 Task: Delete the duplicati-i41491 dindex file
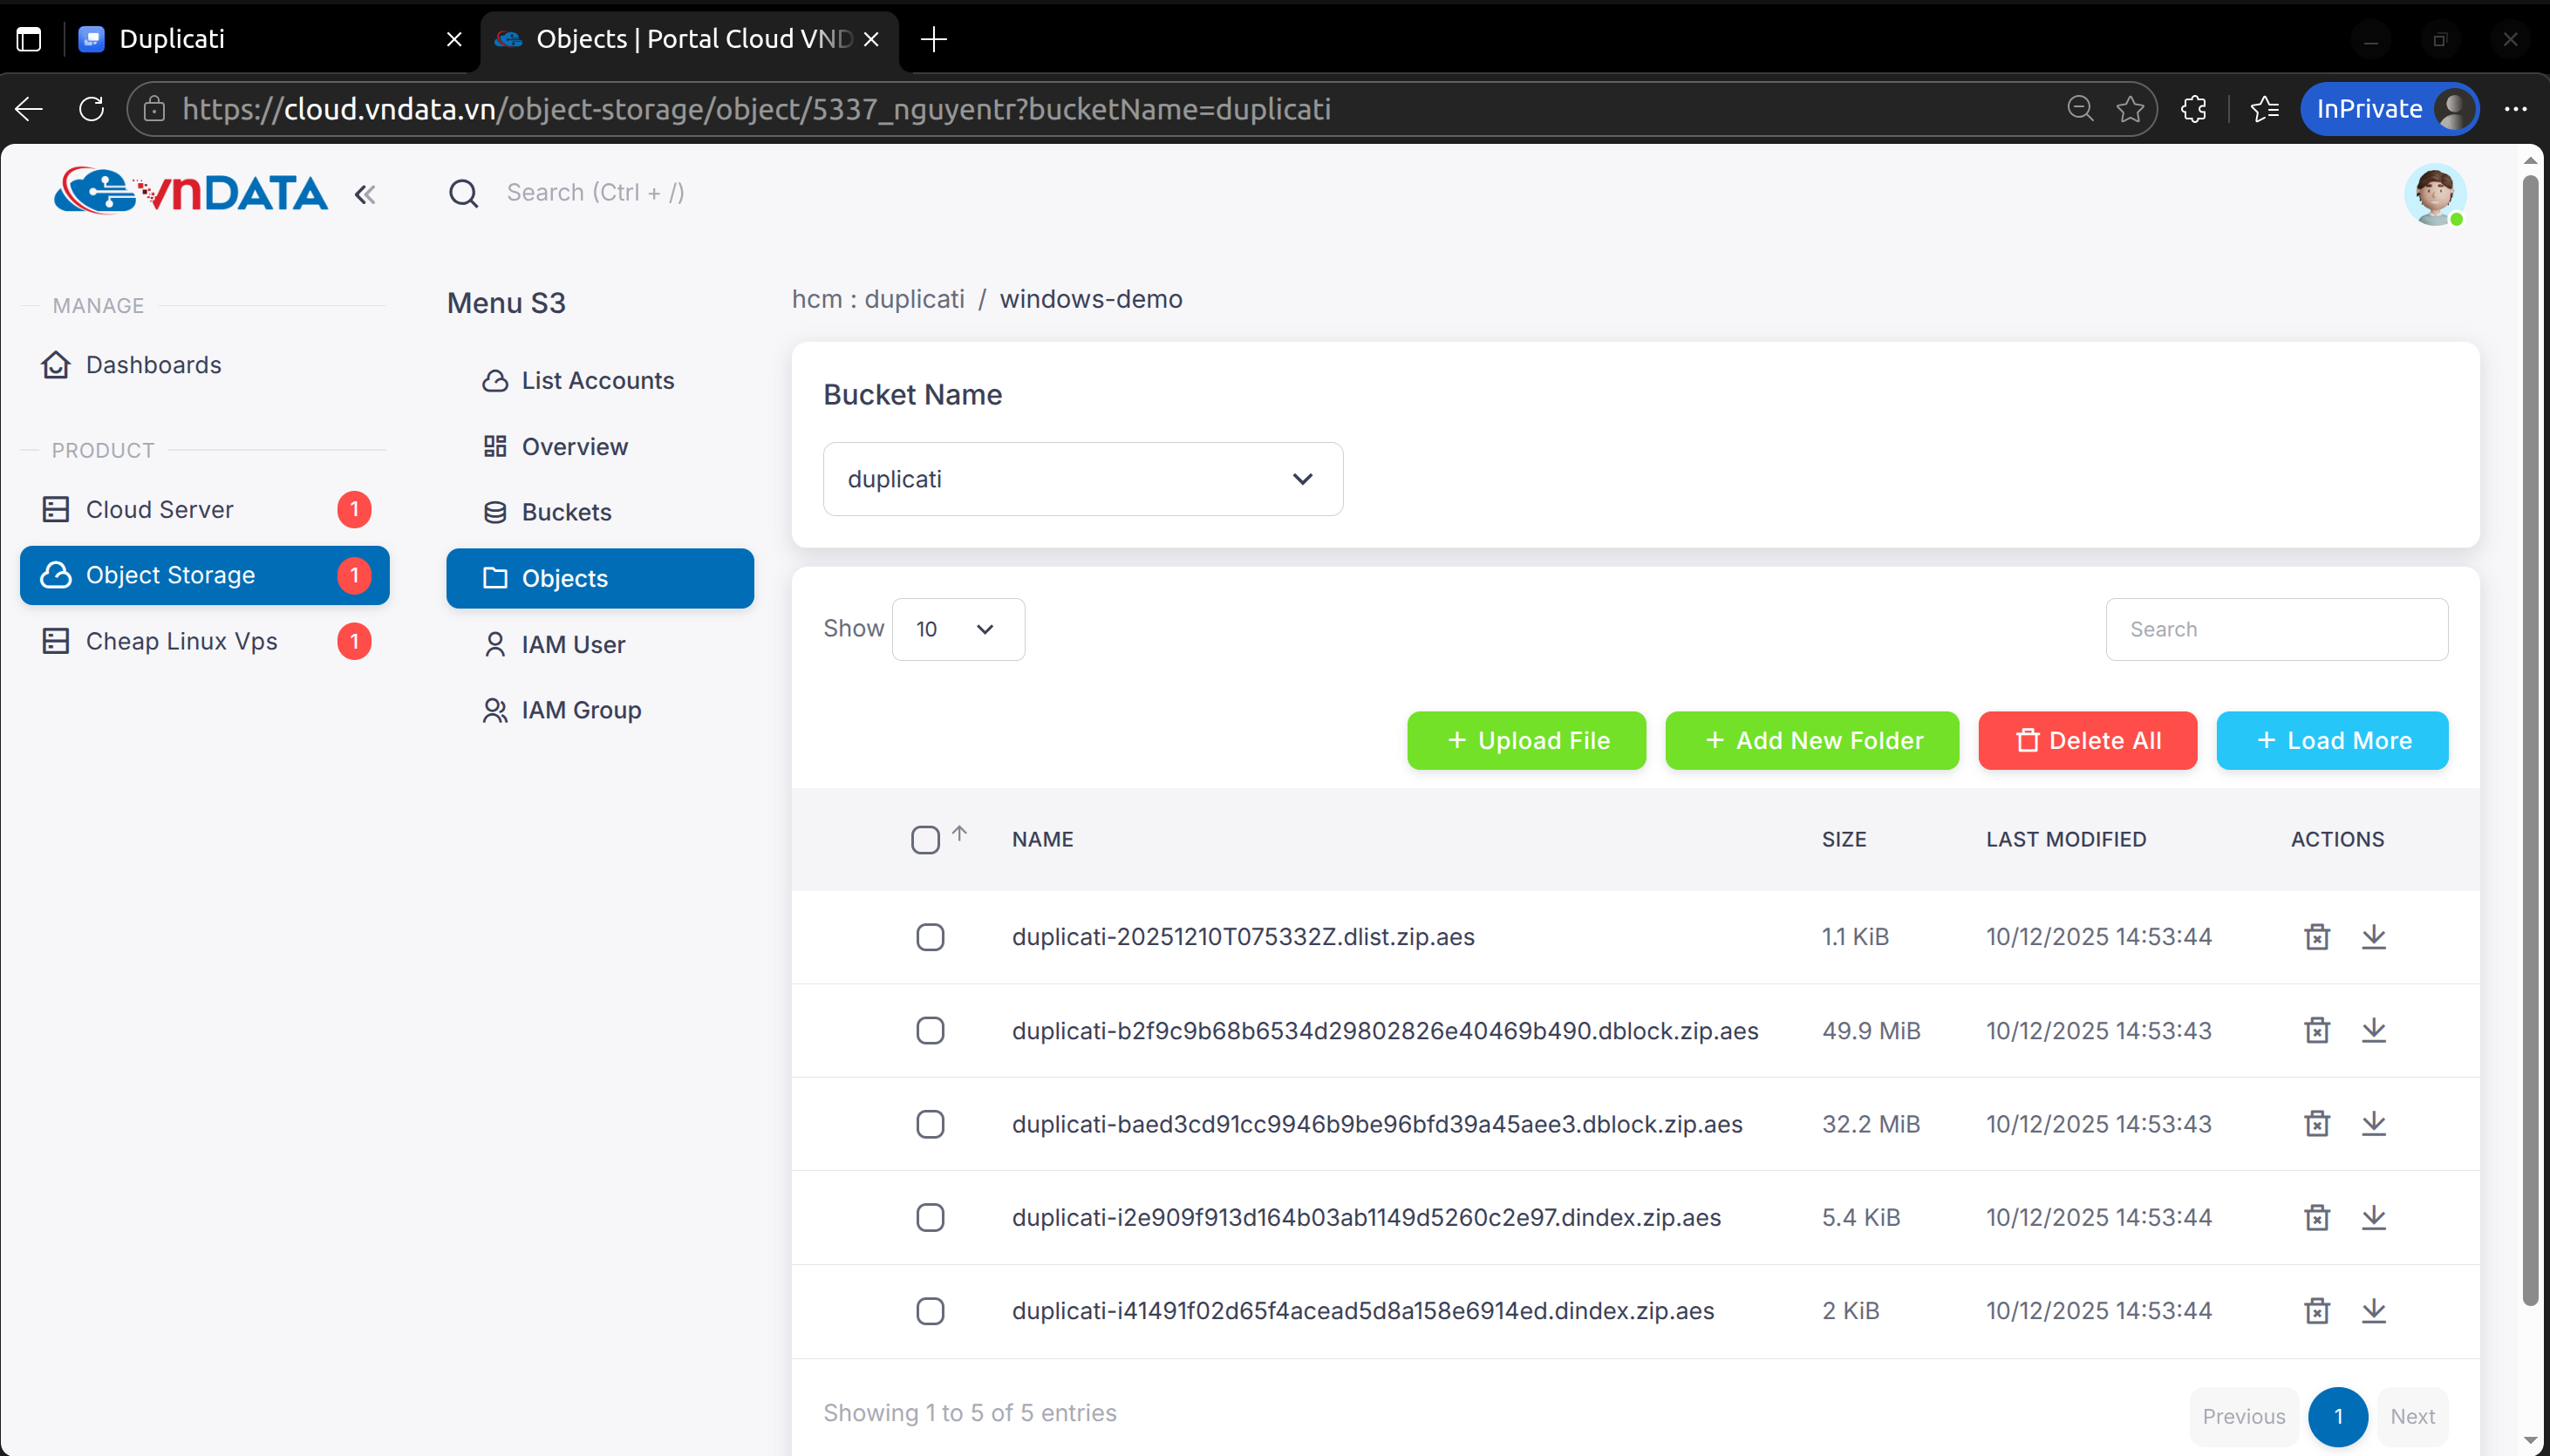[2316, 1311]
